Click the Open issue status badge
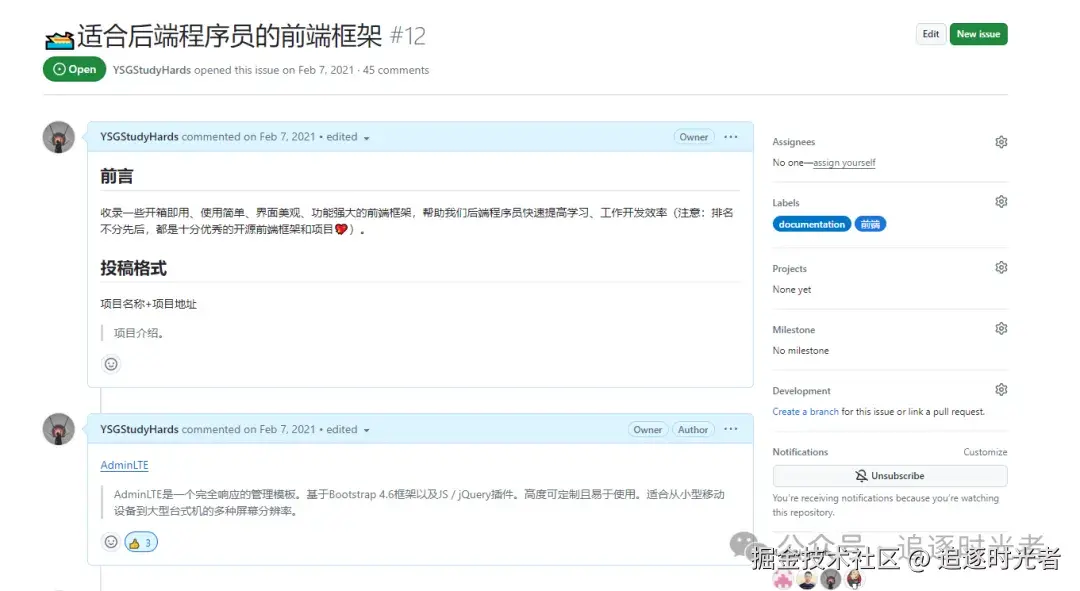1080x591 pixels. (74, 69)
